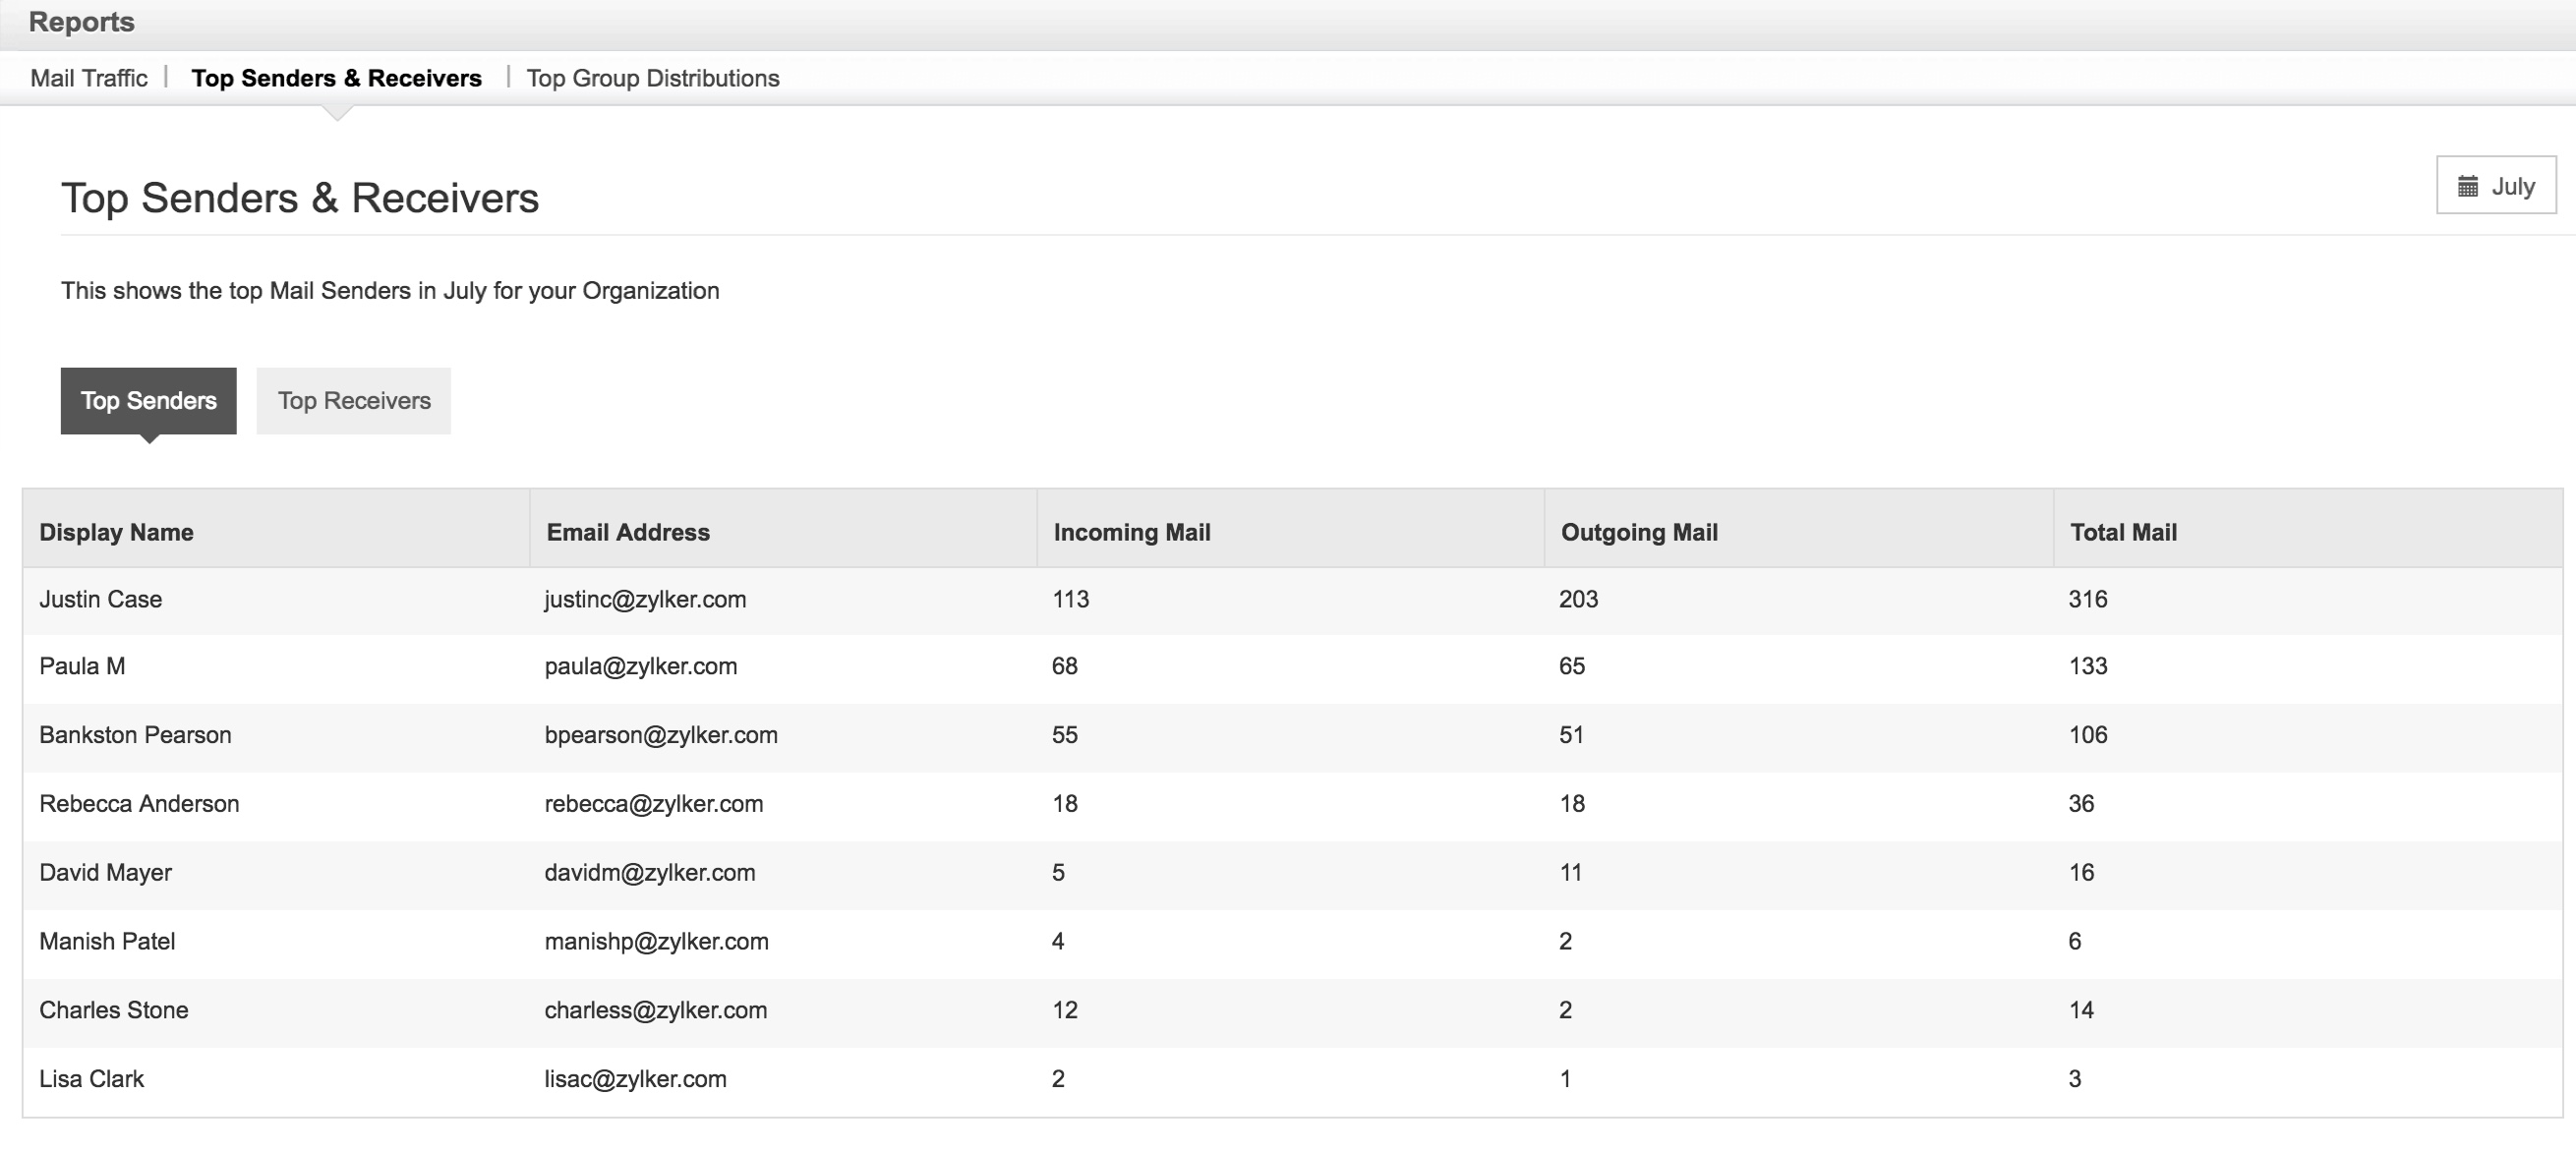Image resolution: width=2576 pixels, height=1152 pixels.
Task: Sort by Total Mail column header
Action: point(2122,532)
